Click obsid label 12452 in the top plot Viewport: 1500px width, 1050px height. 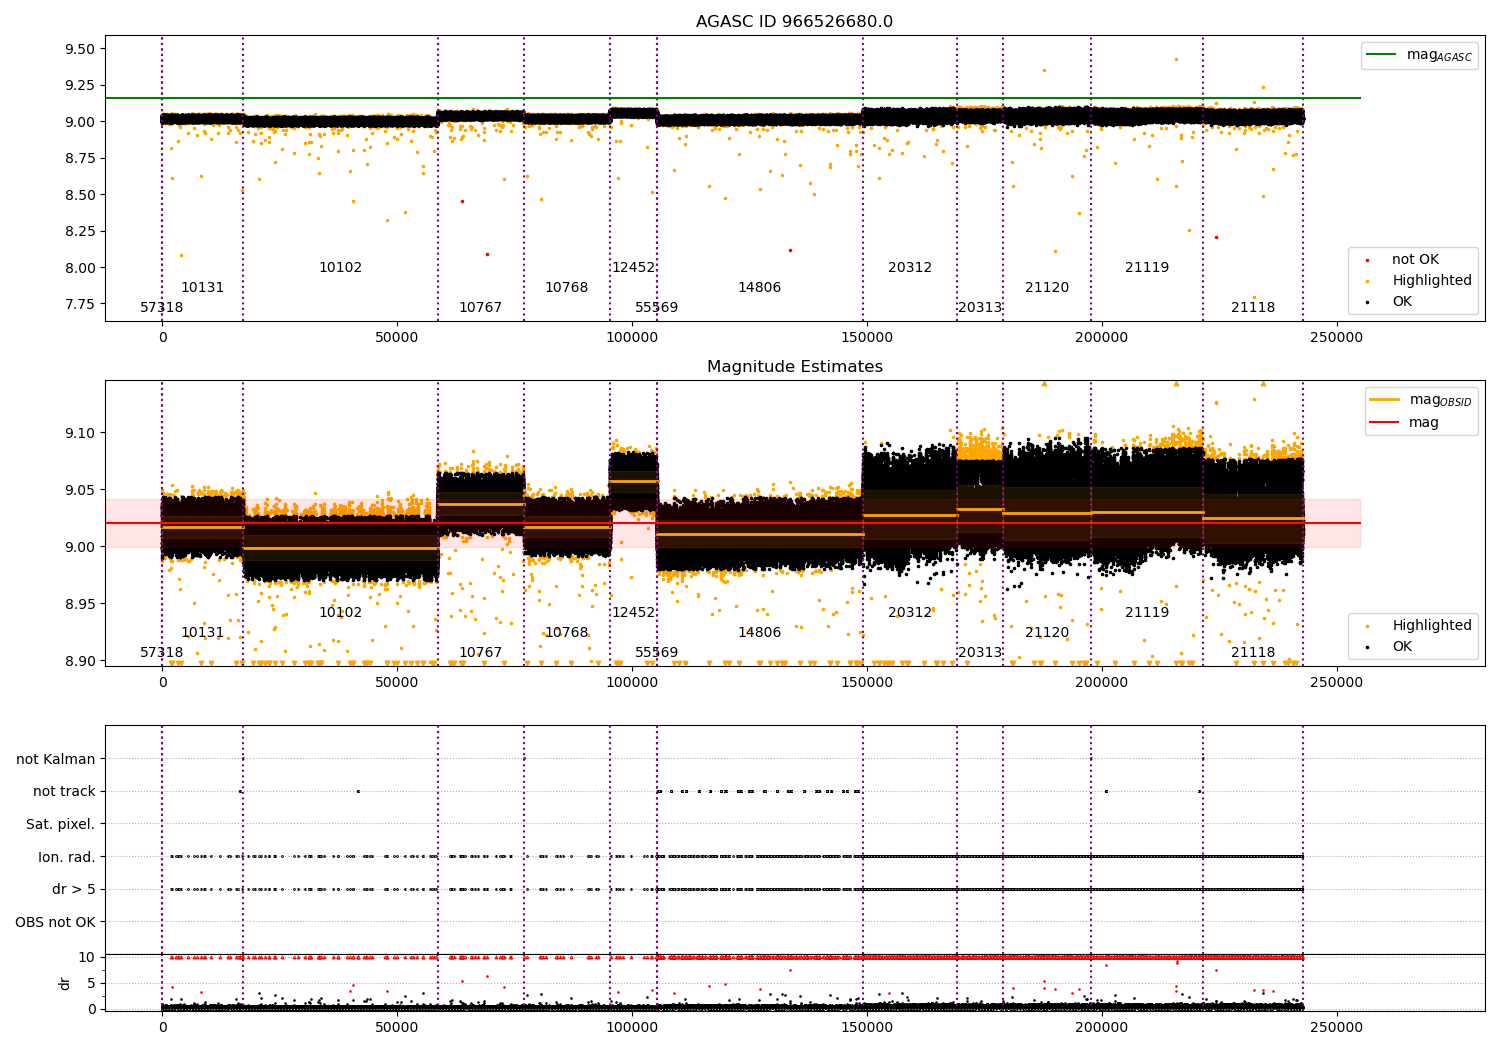[633, 267]
